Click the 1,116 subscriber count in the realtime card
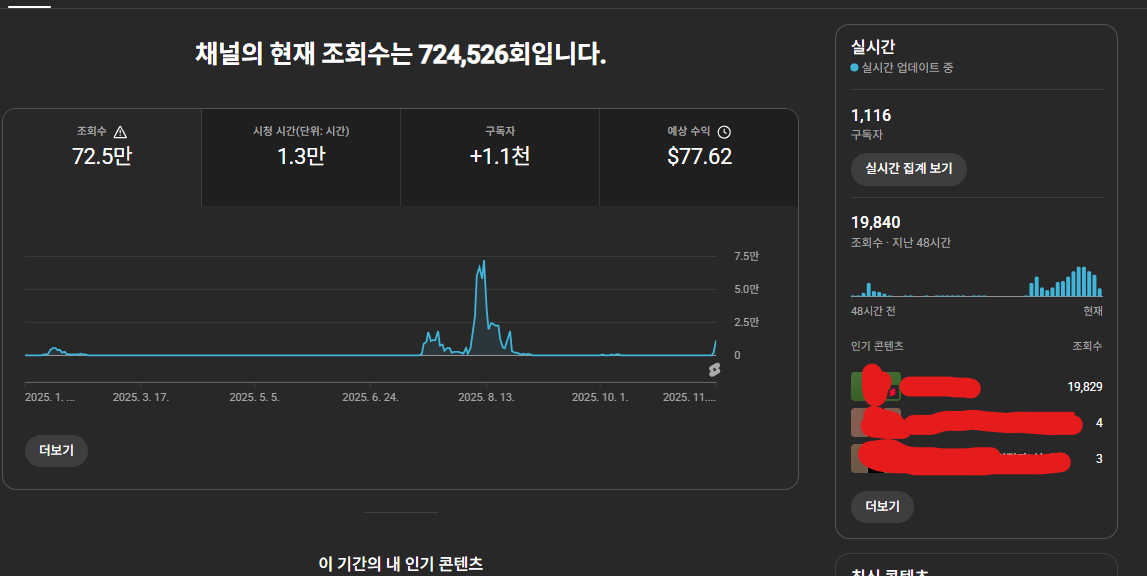Screen dimensions: 1147x576 (x=870, y=116)
